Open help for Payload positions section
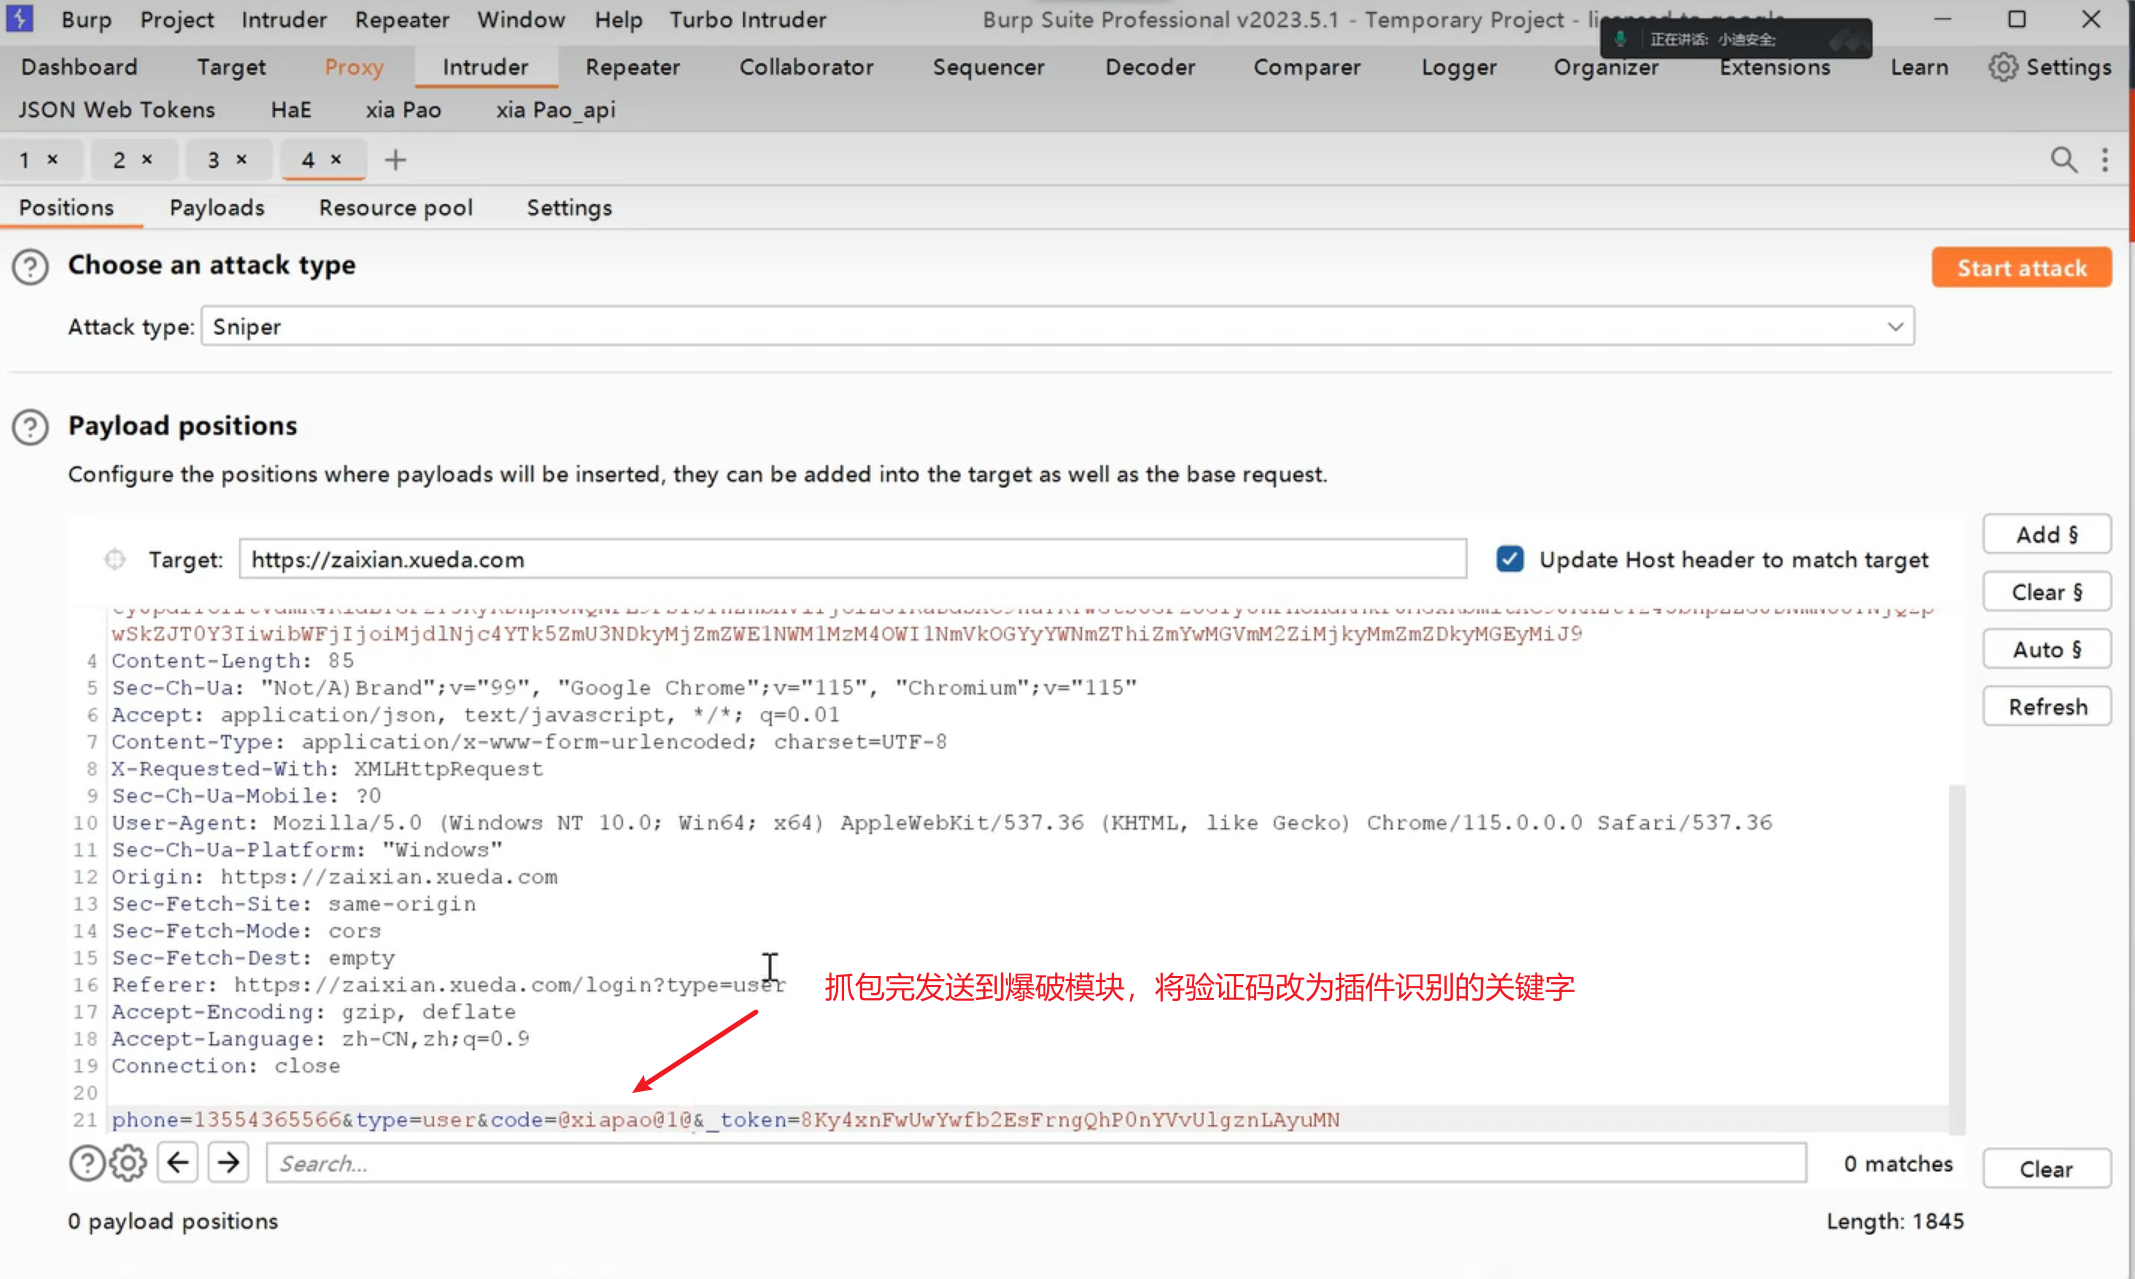The image size is (2135, 1279). pos(30,427)
